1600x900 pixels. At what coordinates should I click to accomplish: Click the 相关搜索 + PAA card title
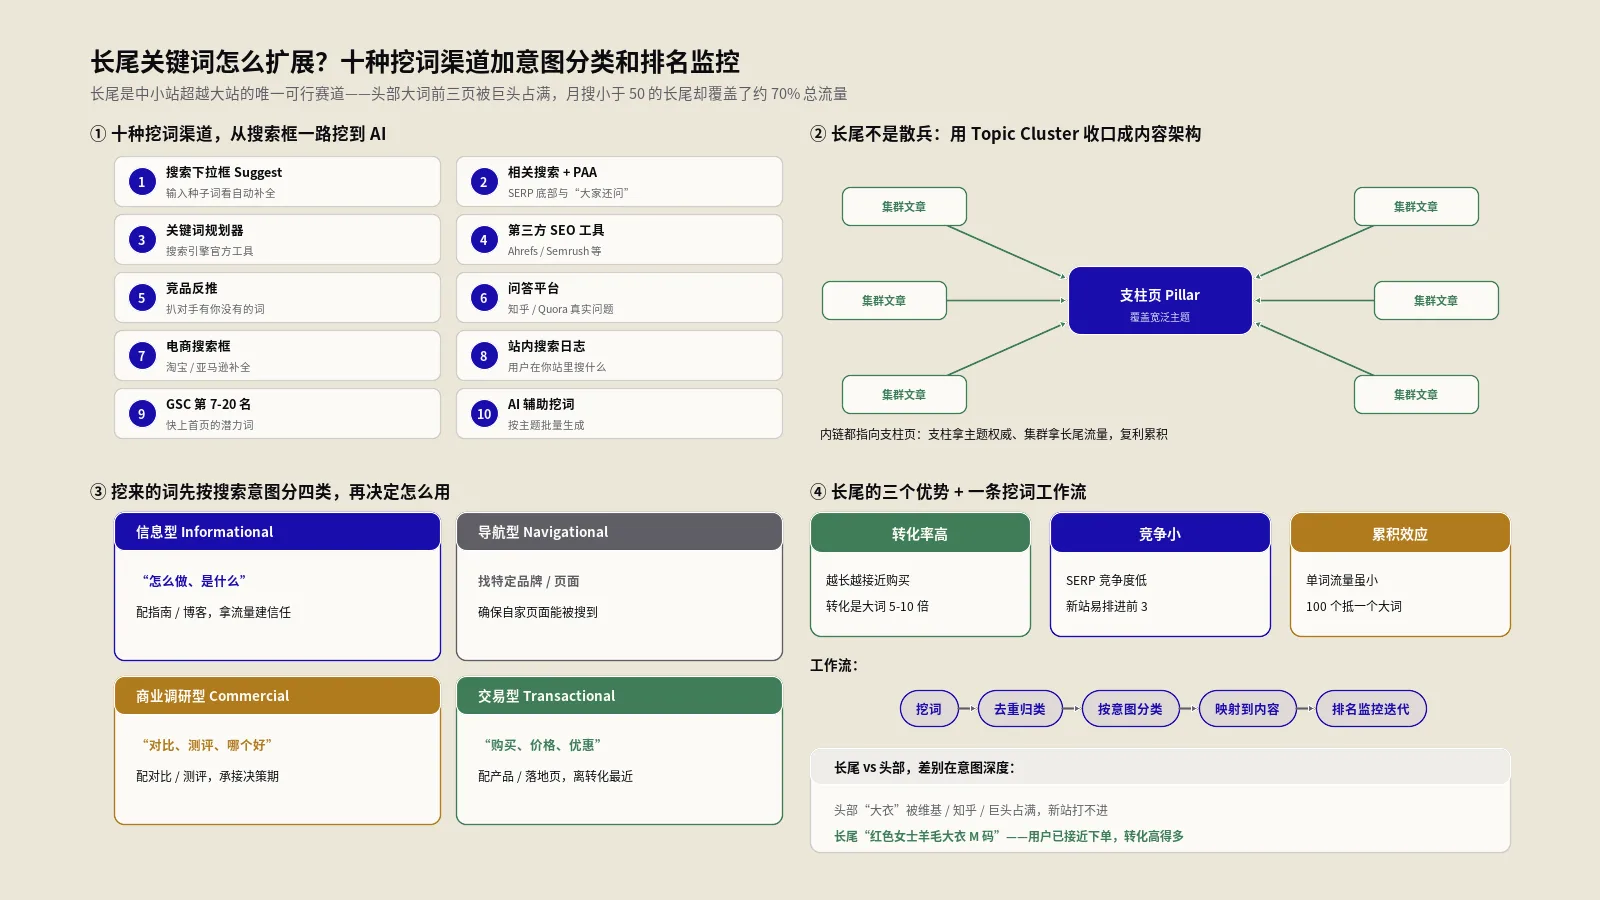coord(552,172)
